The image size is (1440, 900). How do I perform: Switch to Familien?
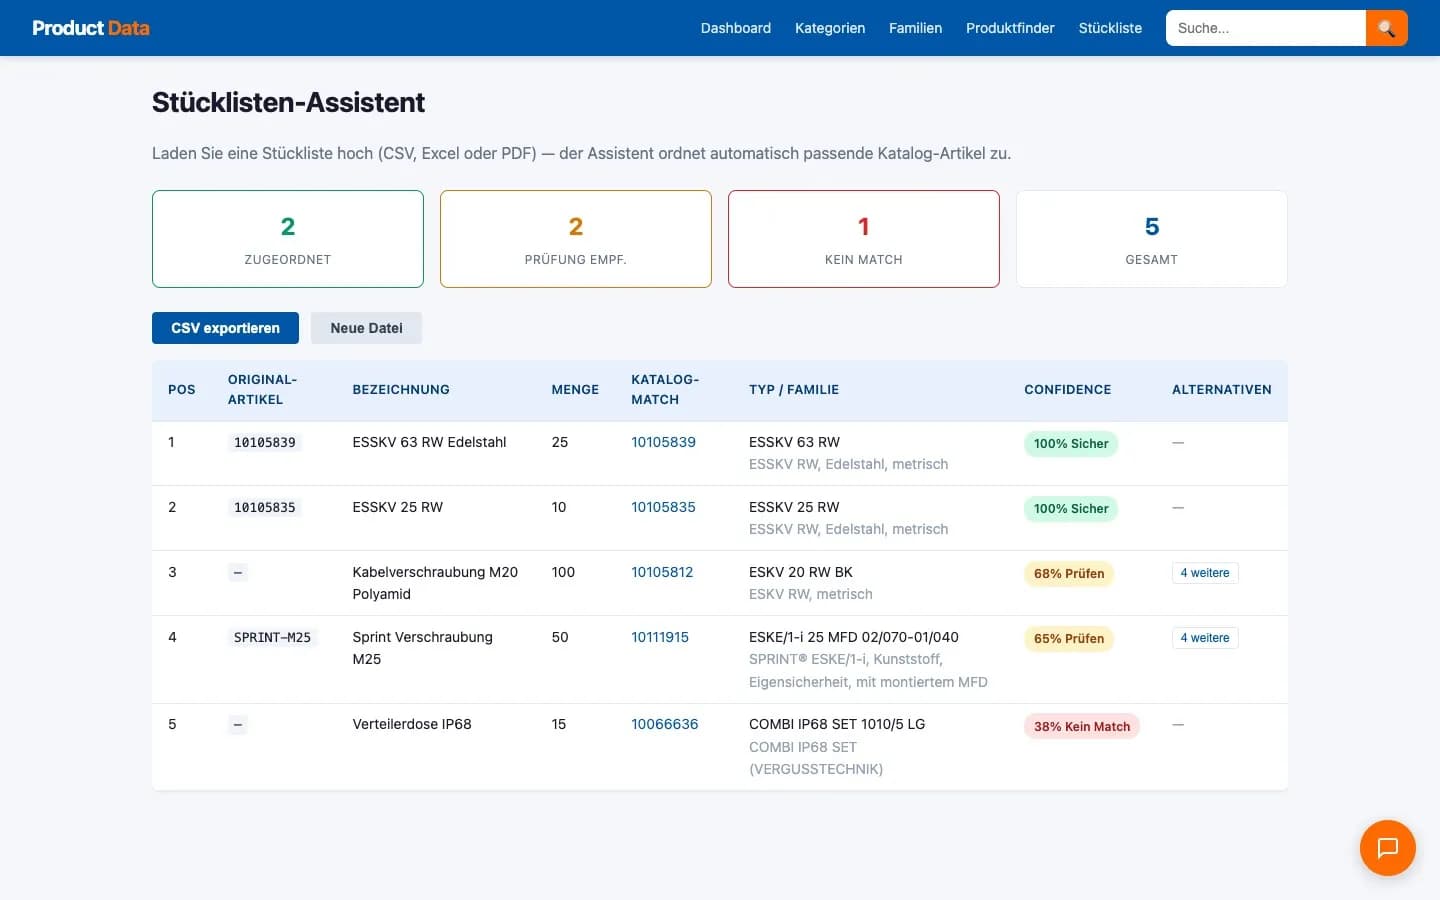pos(915,28)
